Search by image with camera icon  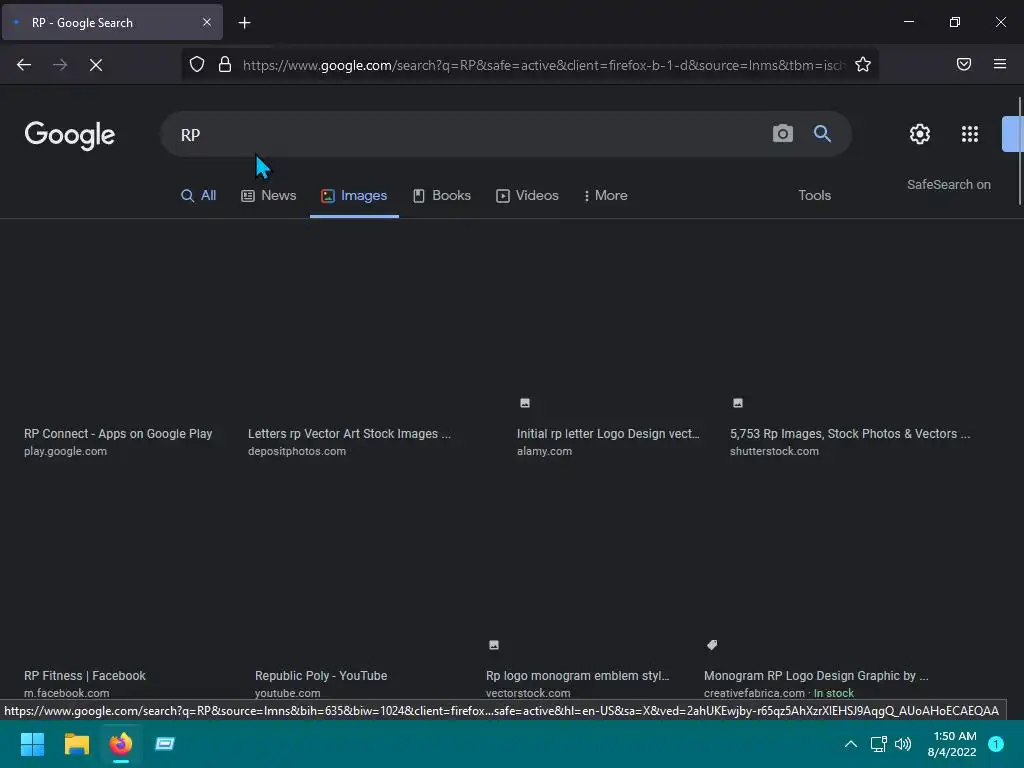point(782,134)
